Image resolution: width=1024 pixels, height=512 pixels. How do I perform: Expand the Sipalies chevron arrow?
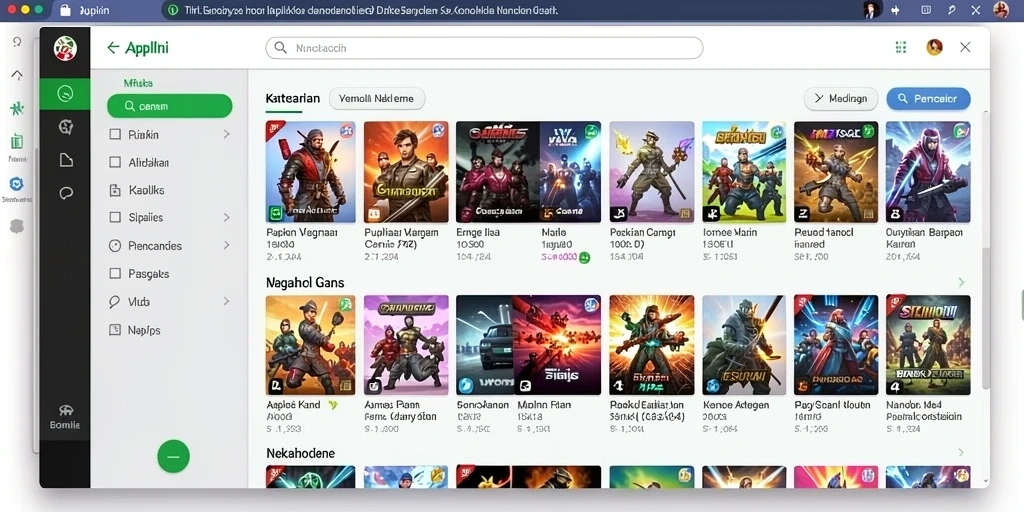[227, 217]
